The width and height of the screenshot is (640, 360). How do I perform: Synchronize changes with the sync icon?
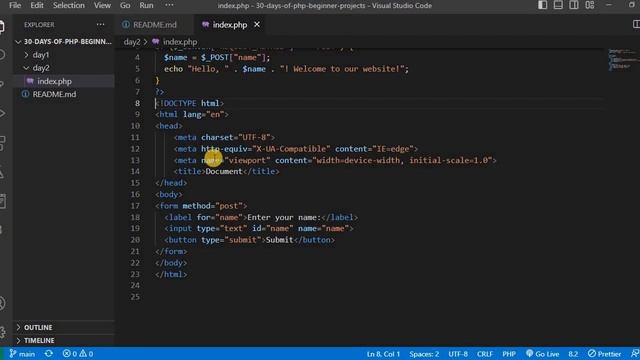point(49,354)
